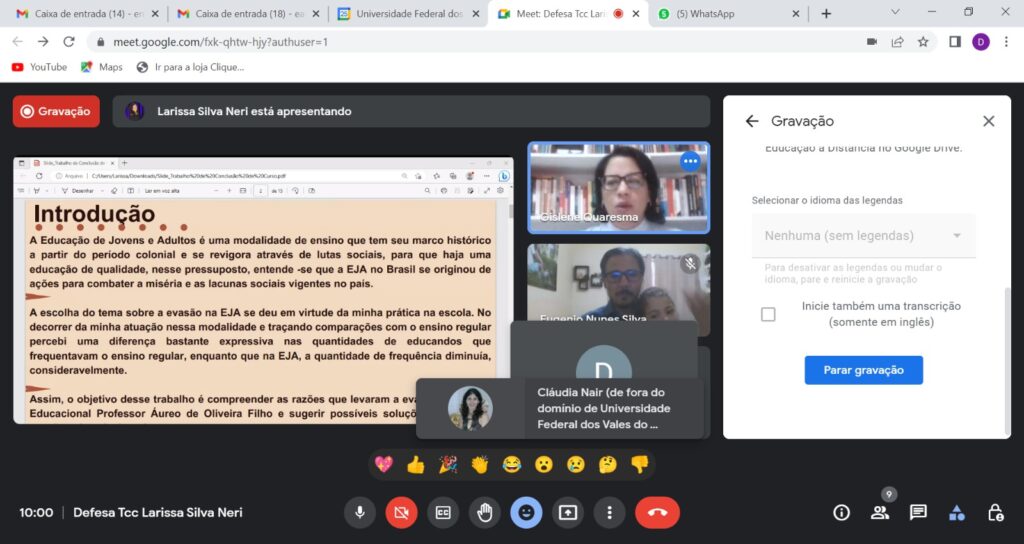This screenshot has width=1024, height=544.
Task: Open Chrome three-dot menu
Action: click(1006, 42)
